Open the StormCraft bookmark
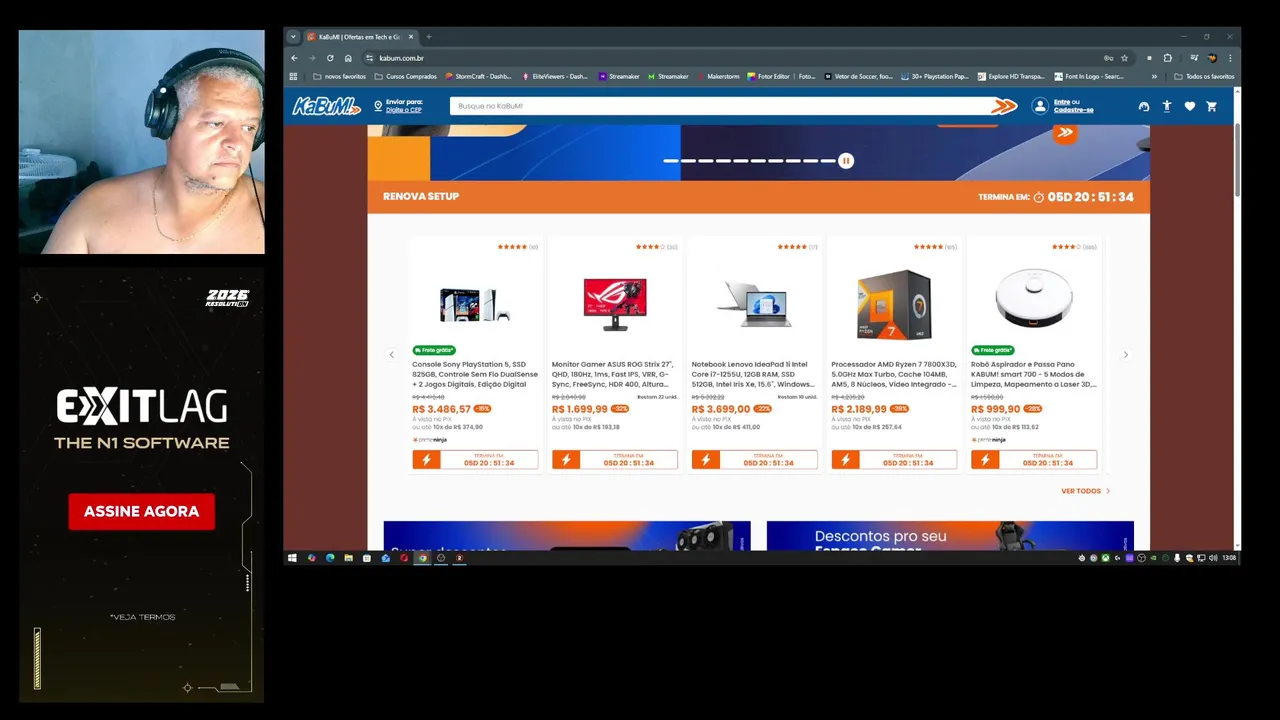Viewport: 1280px width, 720px height. point(478,76)
